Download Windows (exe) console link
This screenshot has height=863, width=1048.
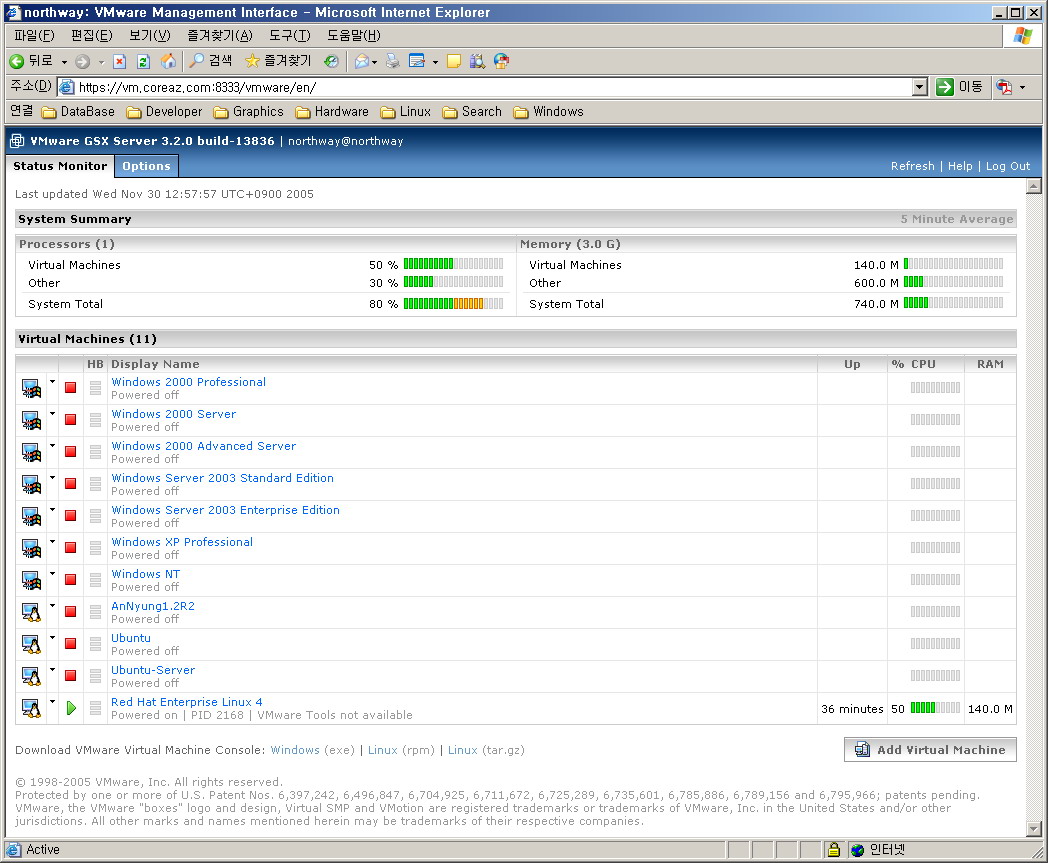[295, 750]
